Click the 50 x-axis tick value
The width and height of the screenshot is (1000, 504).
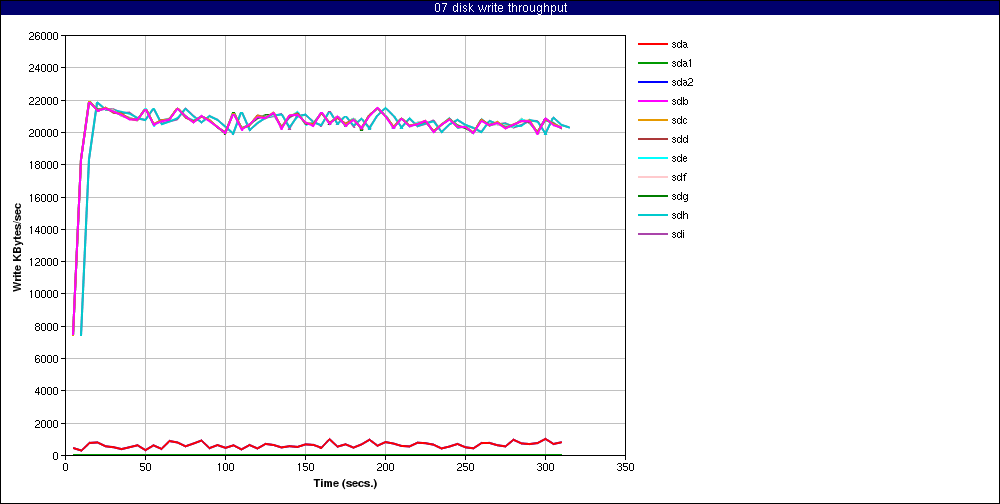(145, 467)
